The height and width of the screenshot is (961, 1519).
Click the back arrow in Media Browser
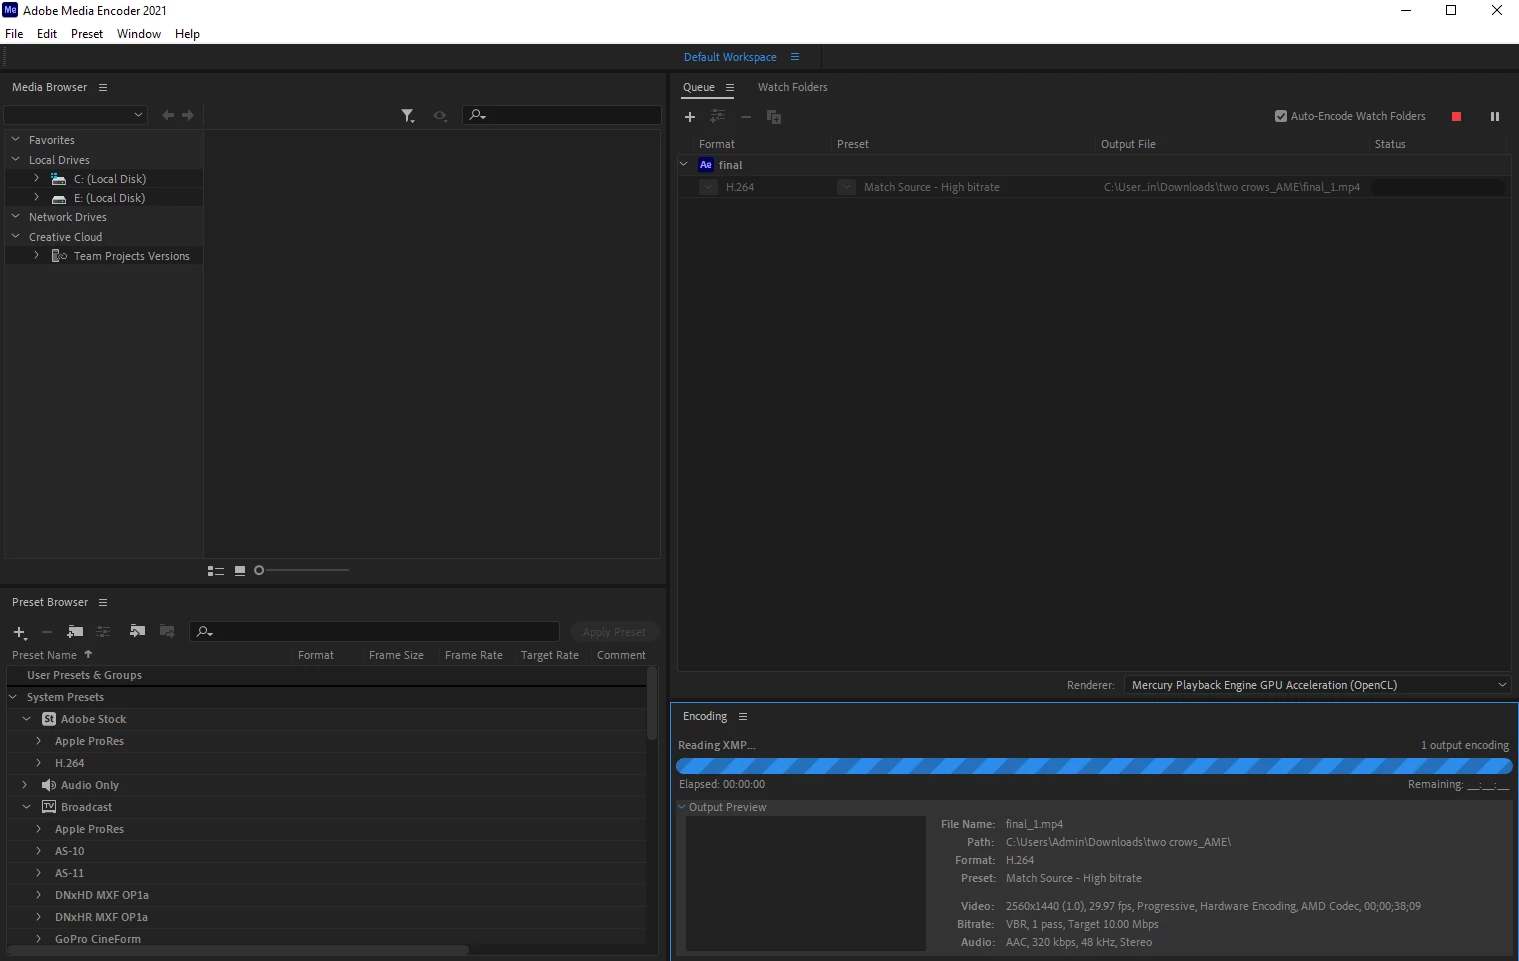168,115
